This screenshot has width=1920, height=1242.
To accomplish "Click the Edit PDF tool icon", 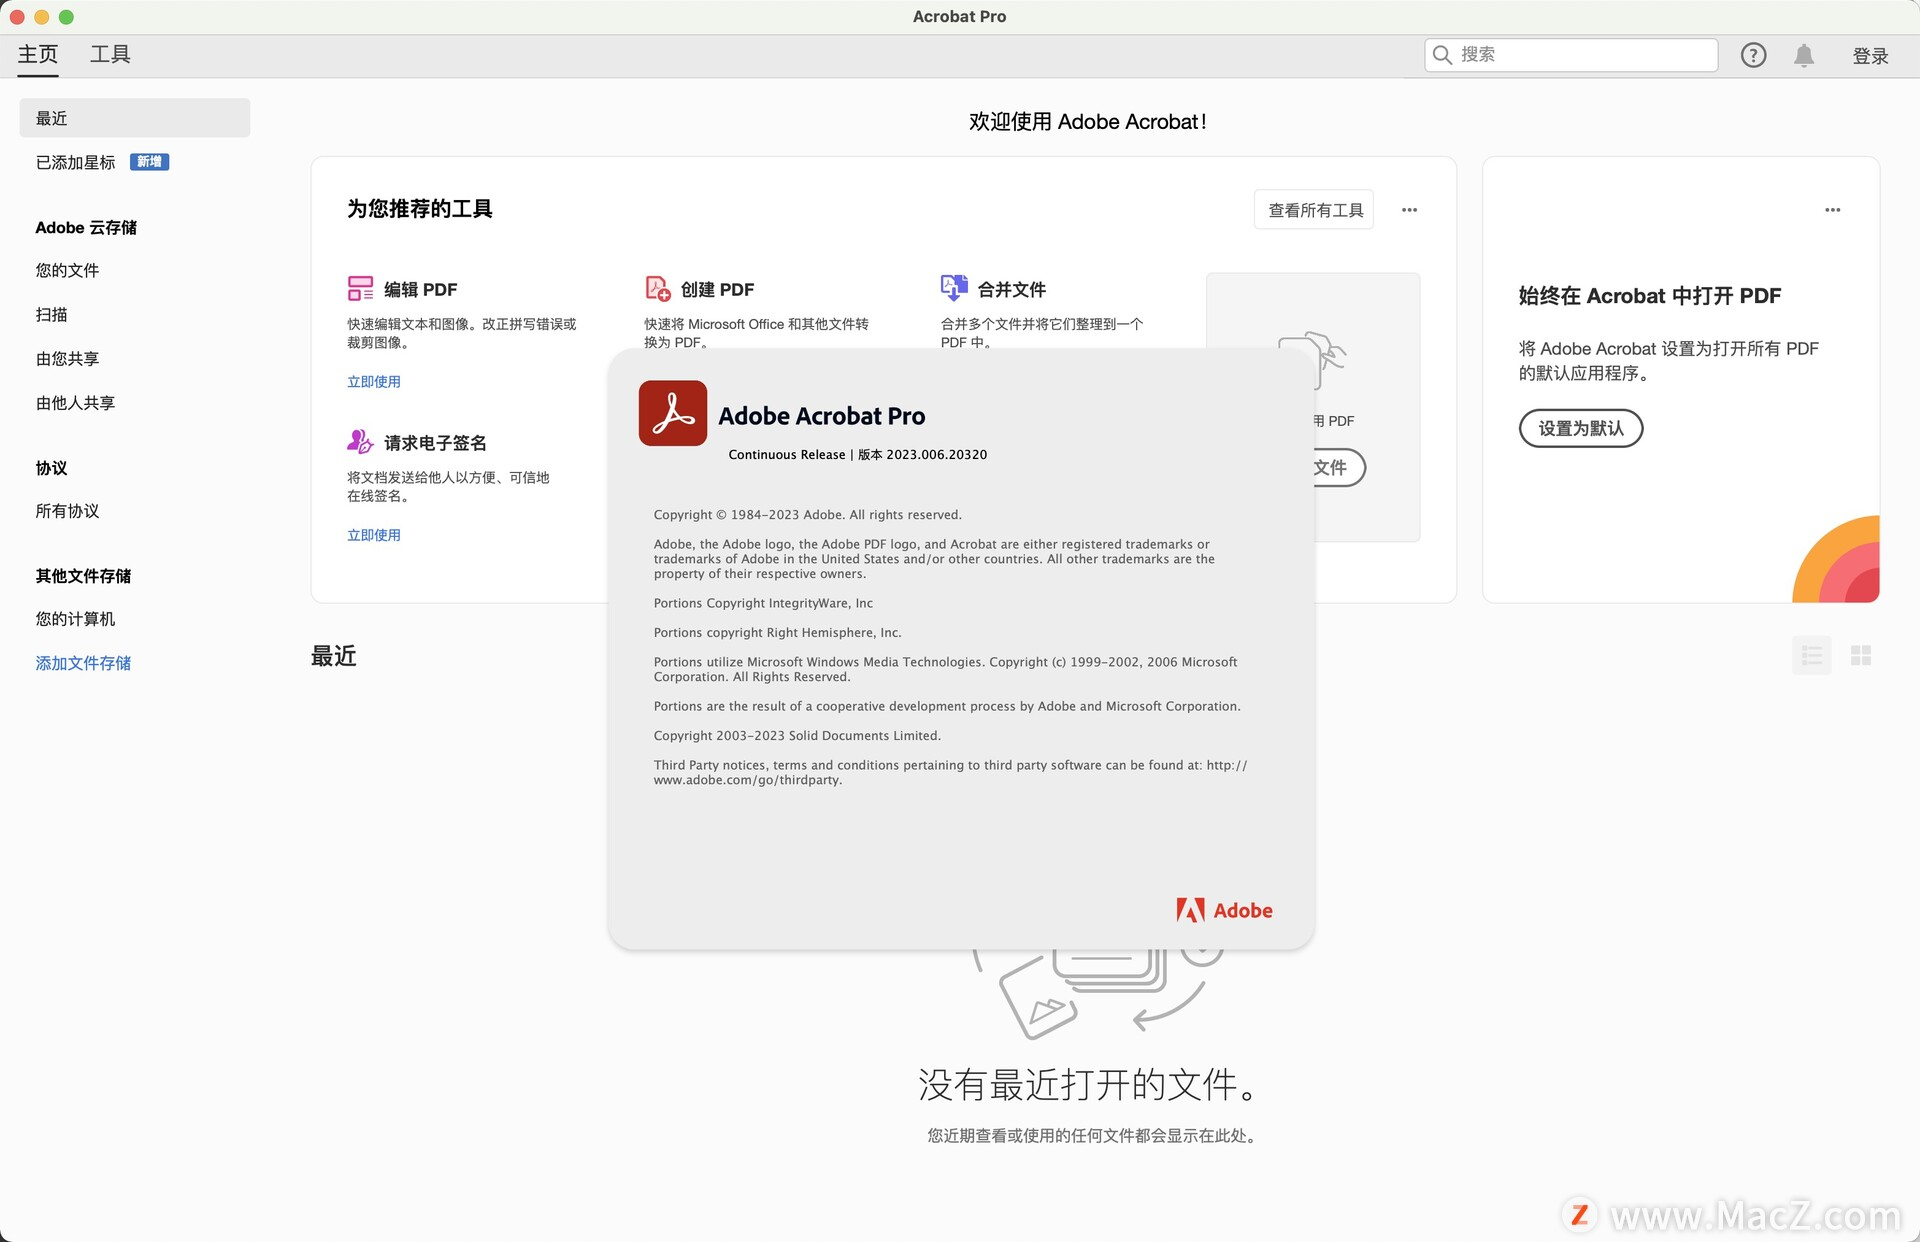I will 360,289.
